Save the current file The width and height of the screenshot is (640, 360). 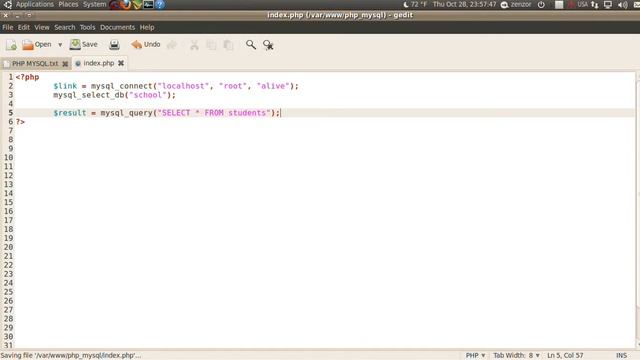(x=84, y=44)
